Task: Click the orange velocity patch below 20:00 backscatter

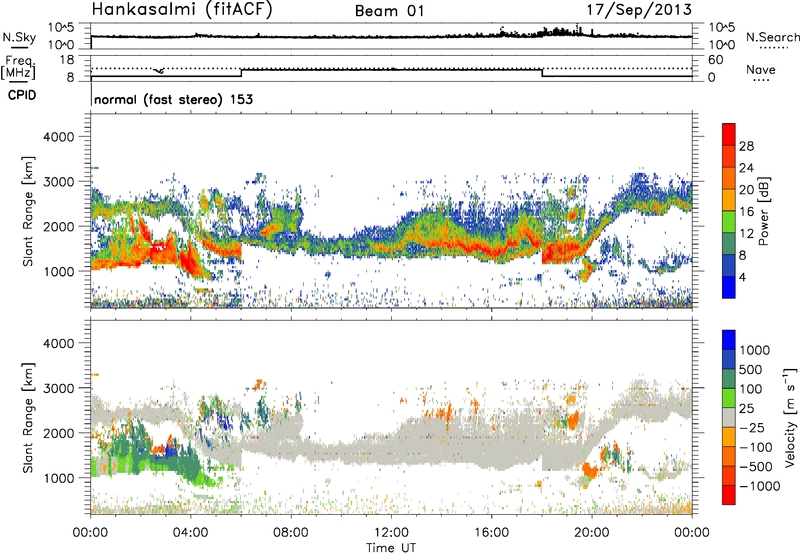Action: coord(591,470)
